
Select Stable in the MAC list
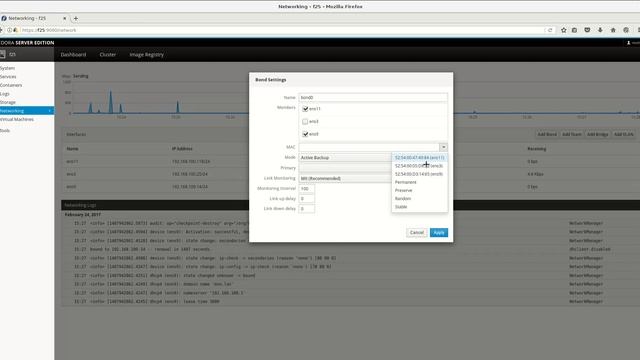tap(420, 207)
